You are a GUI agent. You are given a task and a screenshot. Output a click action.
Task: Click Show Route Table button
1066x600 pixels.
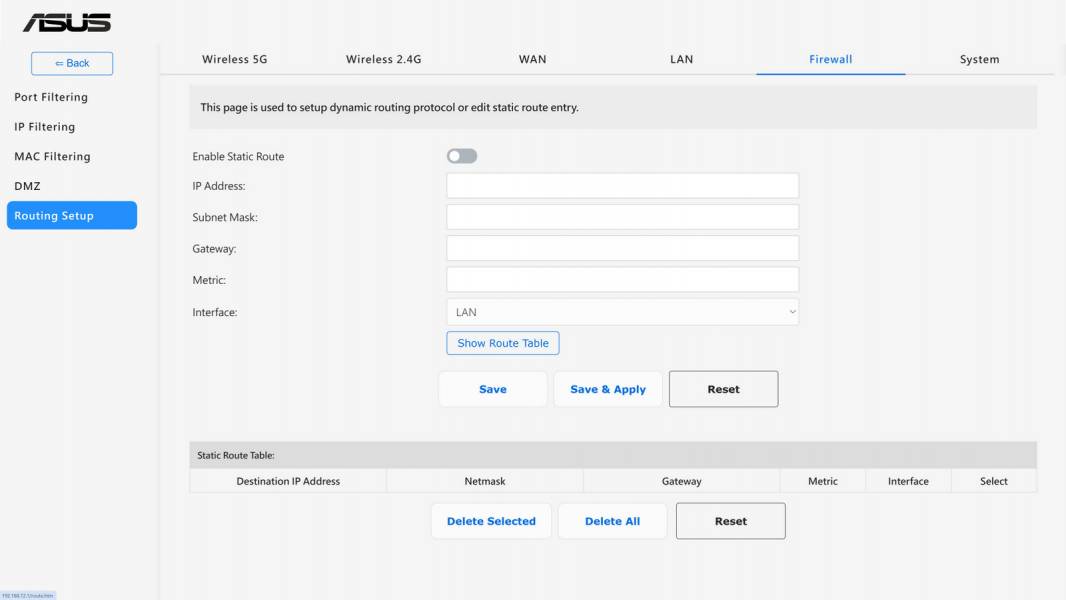click(503, 343)
